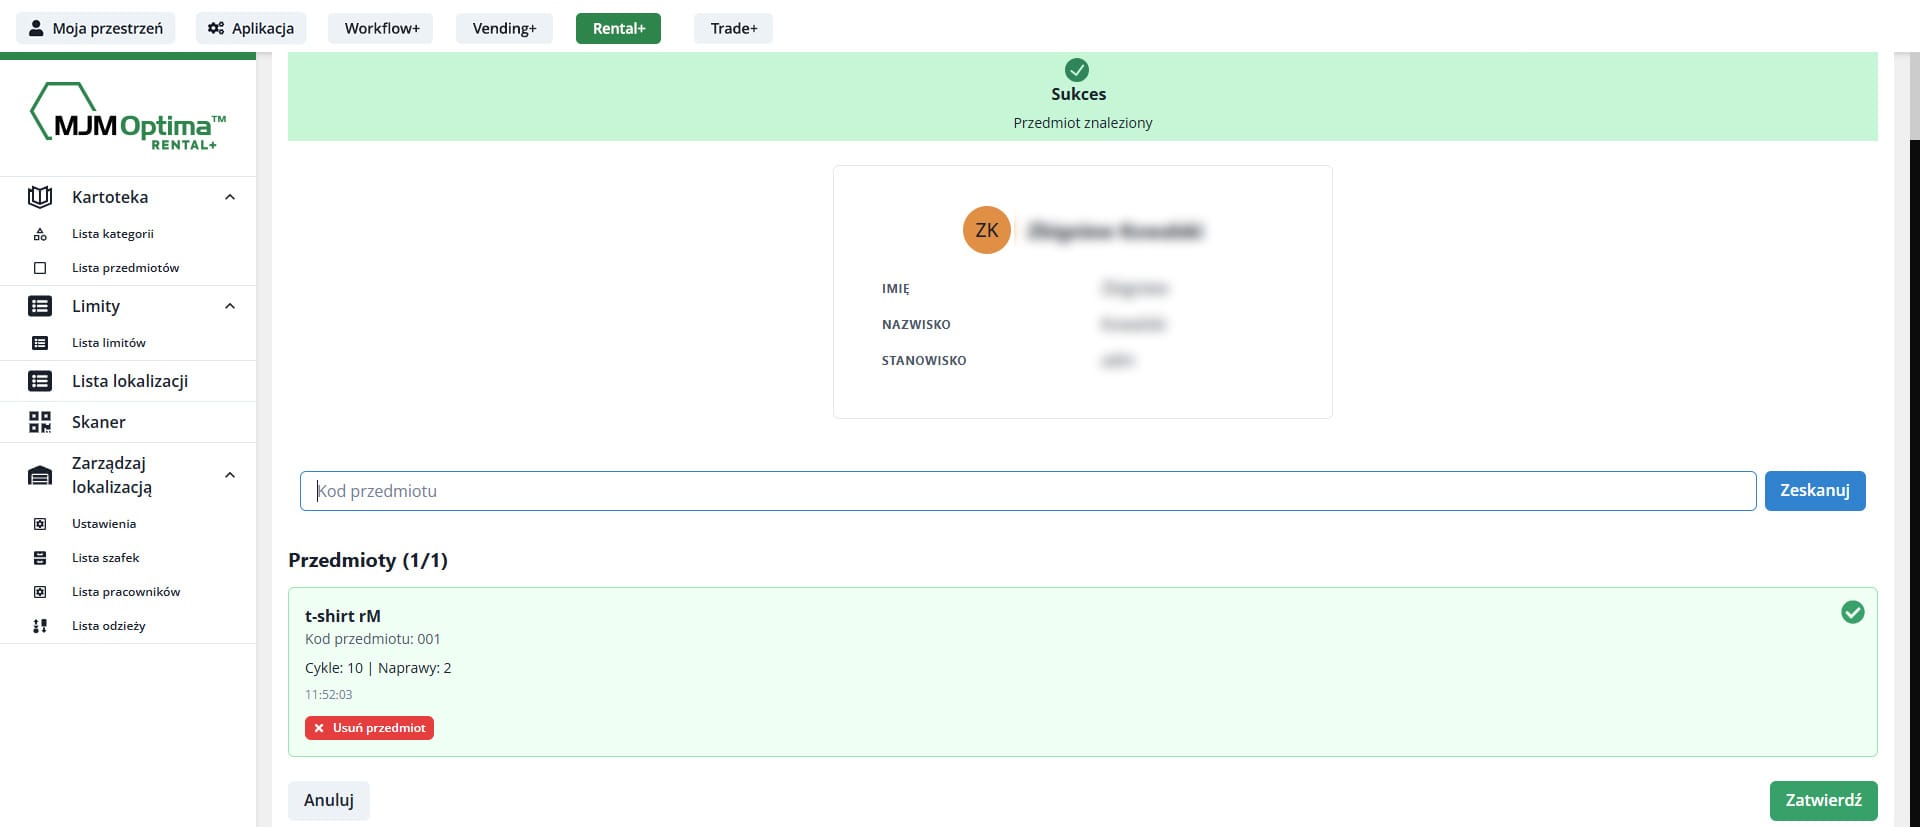The image size is (1920, 827).
Task: Collapse the Zarządzaj lokalizacją section
Action: coord(230,475)
